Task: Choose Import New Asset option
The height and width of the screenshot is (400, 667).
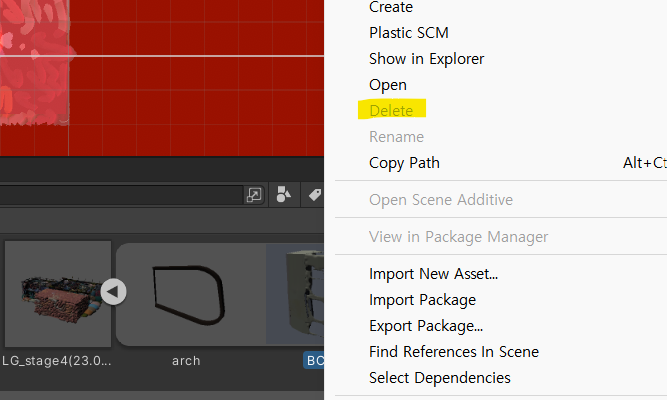Action: [x=433, y=274]
